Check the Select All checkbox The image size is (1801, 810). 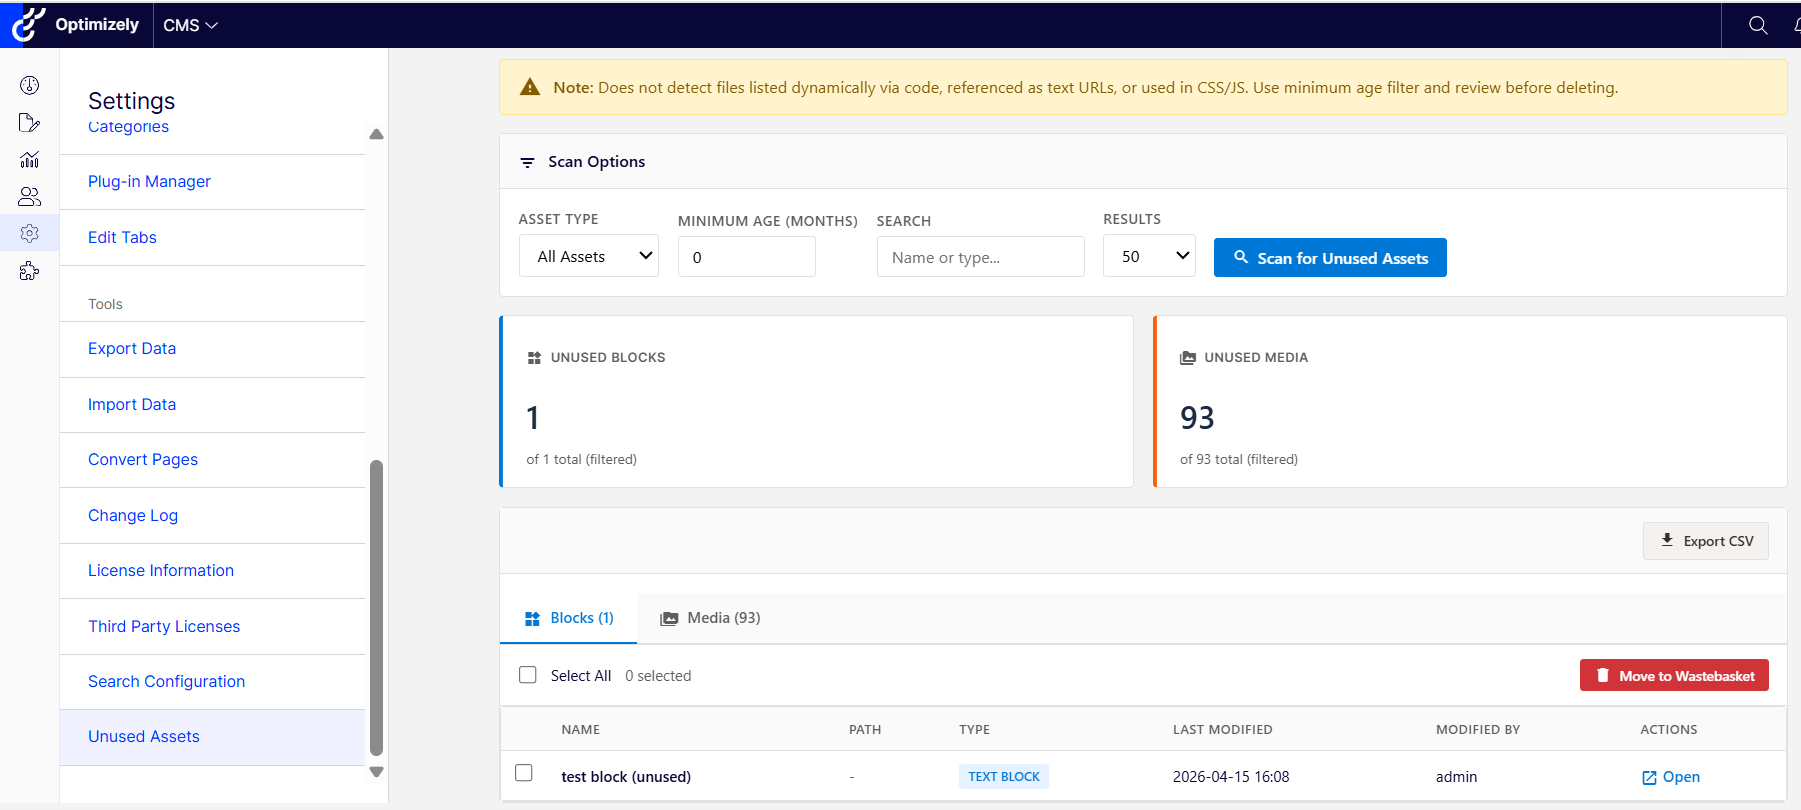528,675
